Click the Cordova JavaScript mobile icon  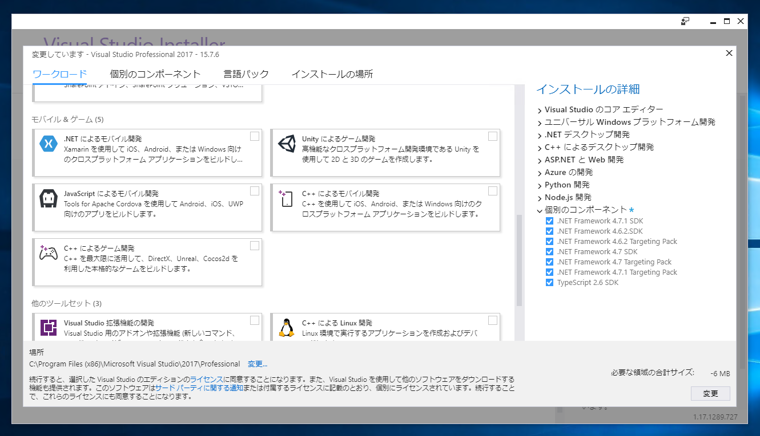click(48, 199)
